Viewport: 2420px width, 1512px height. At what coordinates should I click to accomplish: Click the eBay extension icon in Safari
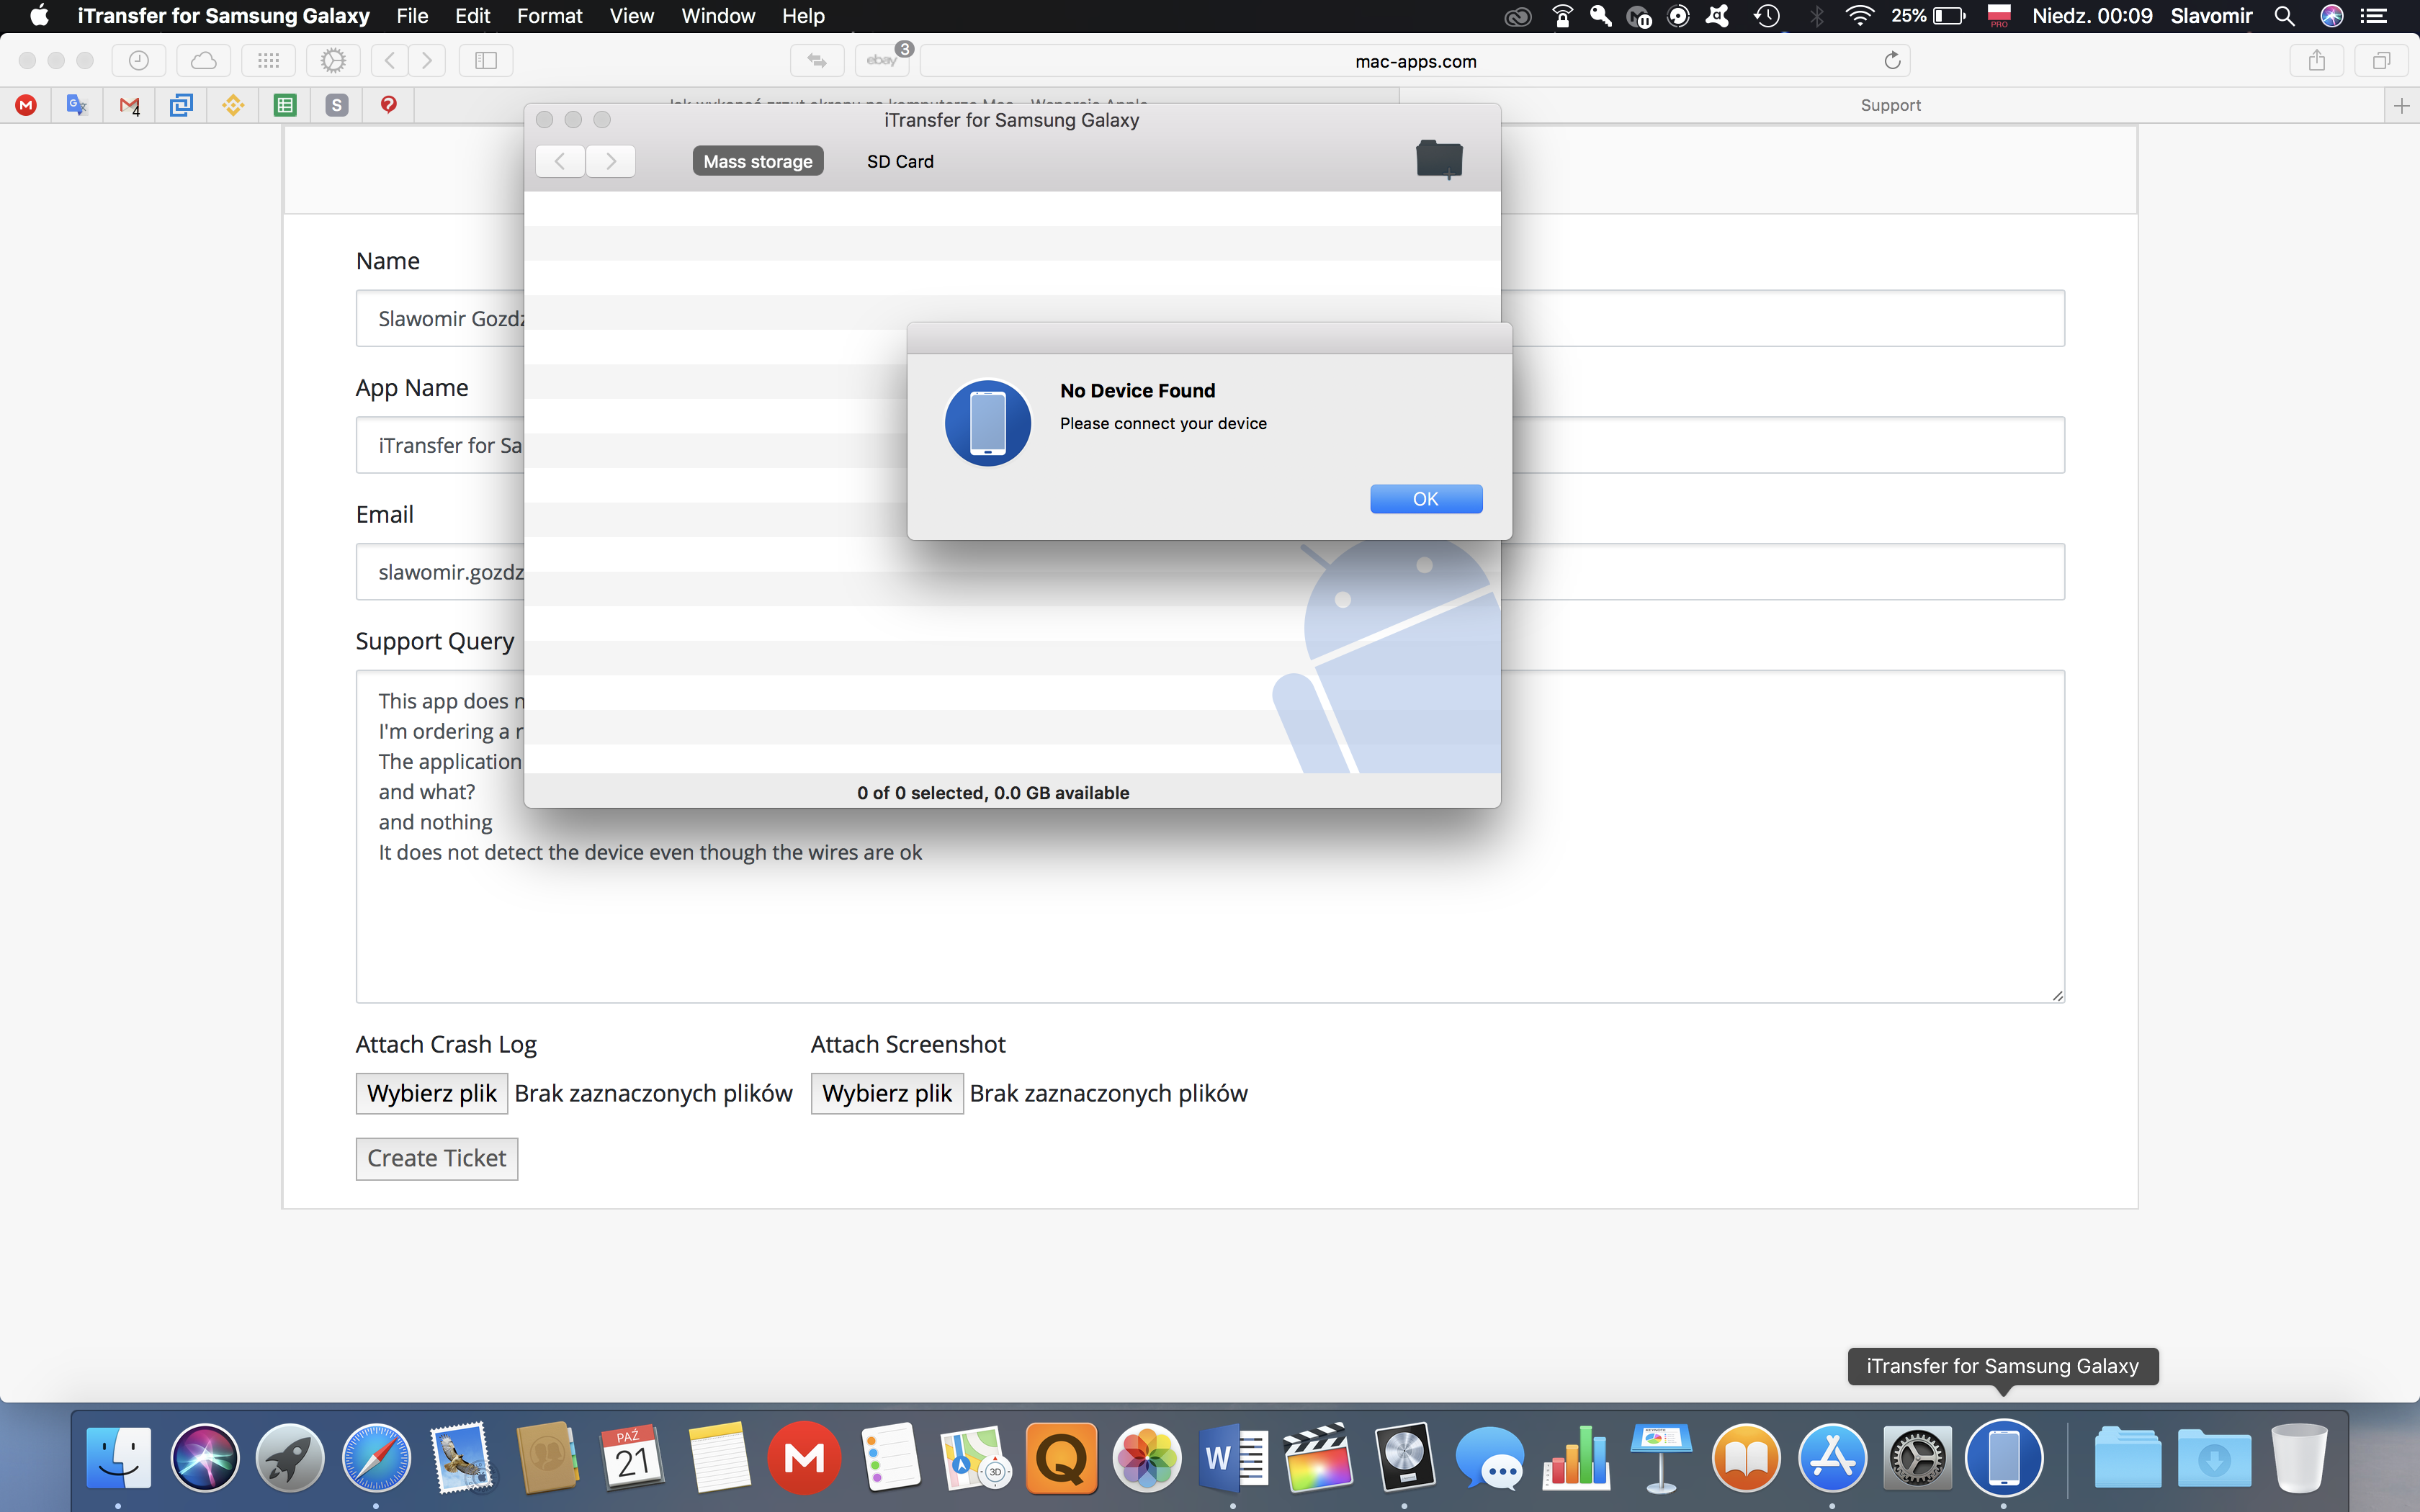(x=882, y=61)
